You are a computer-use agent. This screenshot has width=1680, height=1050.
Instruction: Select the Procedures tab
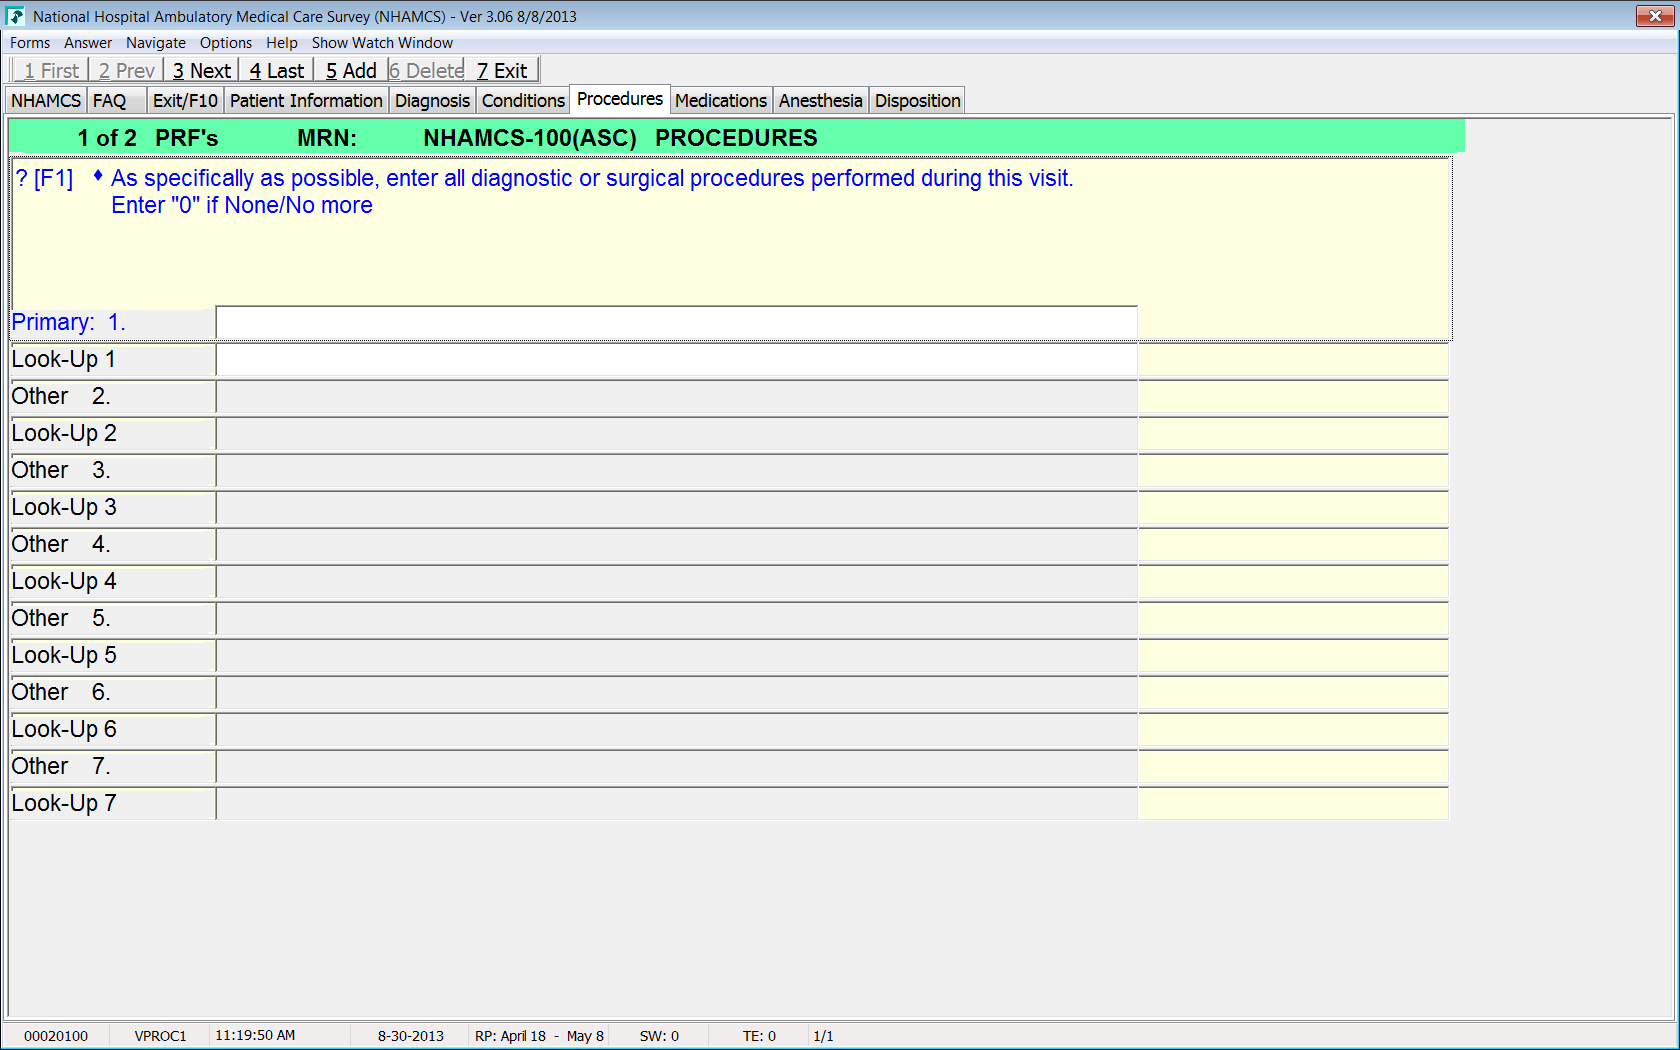click(620, 99)
